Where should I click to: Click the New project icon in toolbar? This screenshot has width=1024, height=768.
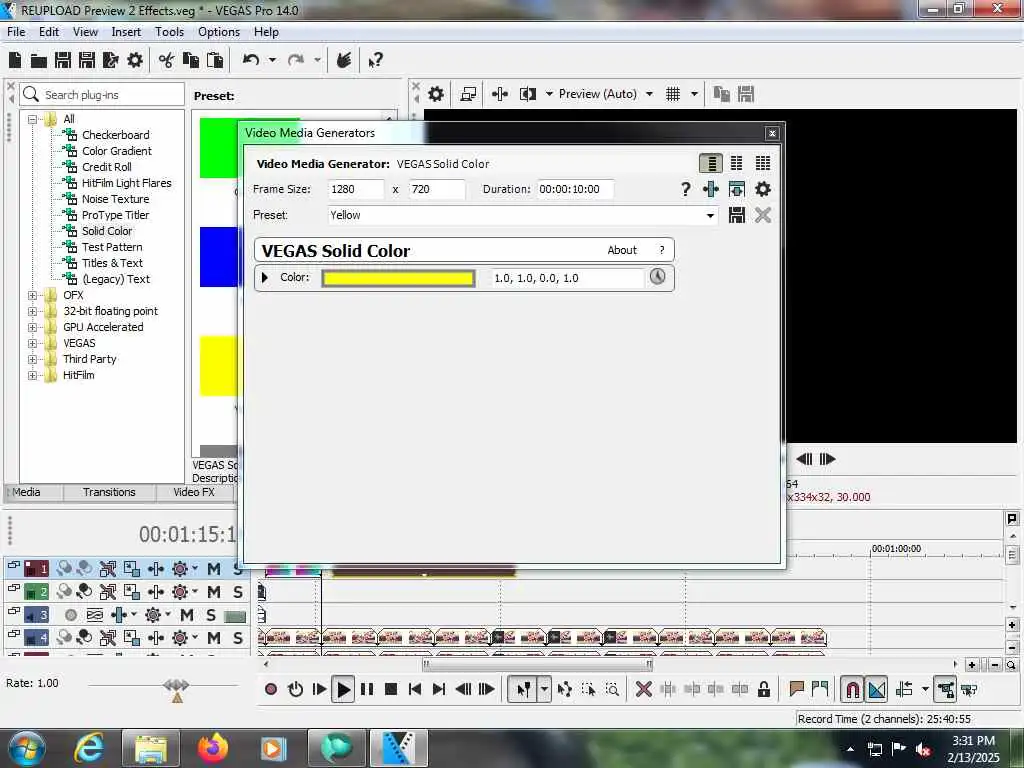(x=15, y=61)
